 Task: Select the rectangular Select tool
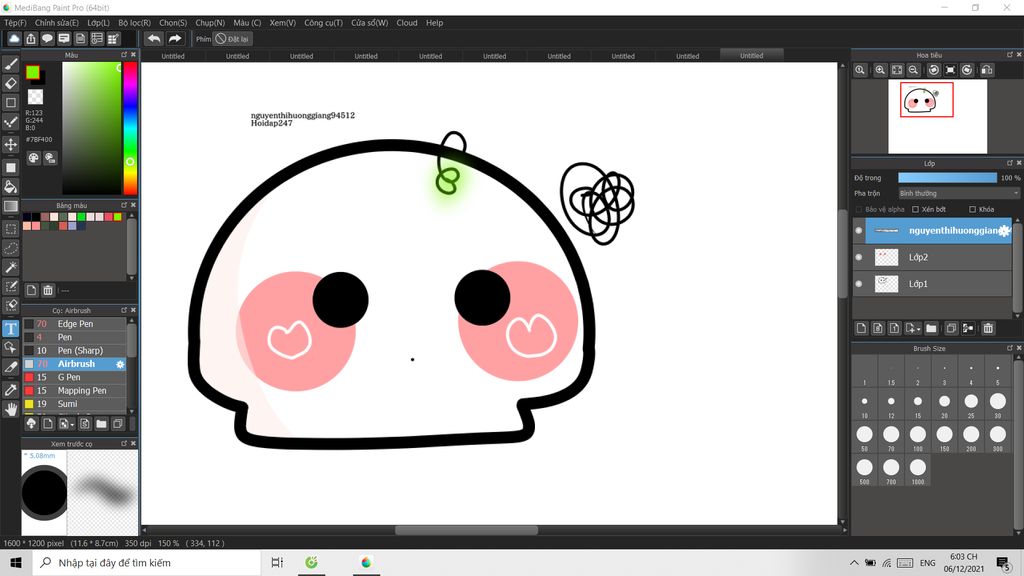point(10,229)
